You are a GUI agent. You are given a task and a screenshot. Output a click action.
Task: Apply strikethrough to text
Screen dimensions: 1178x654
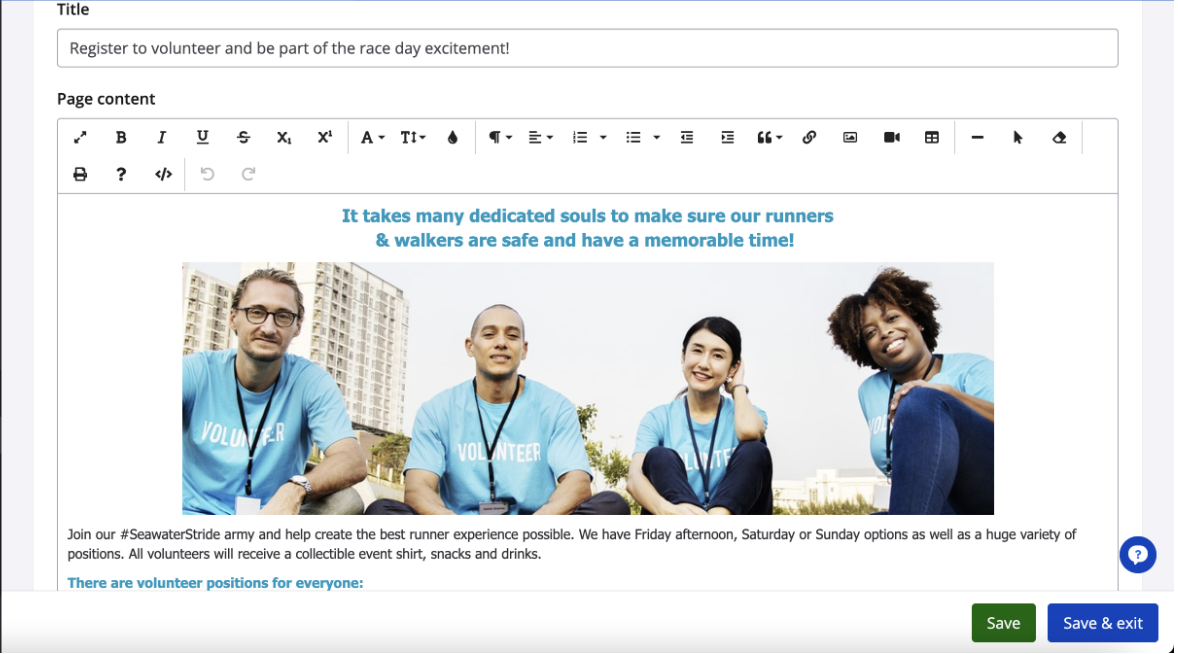coord(243,138)
